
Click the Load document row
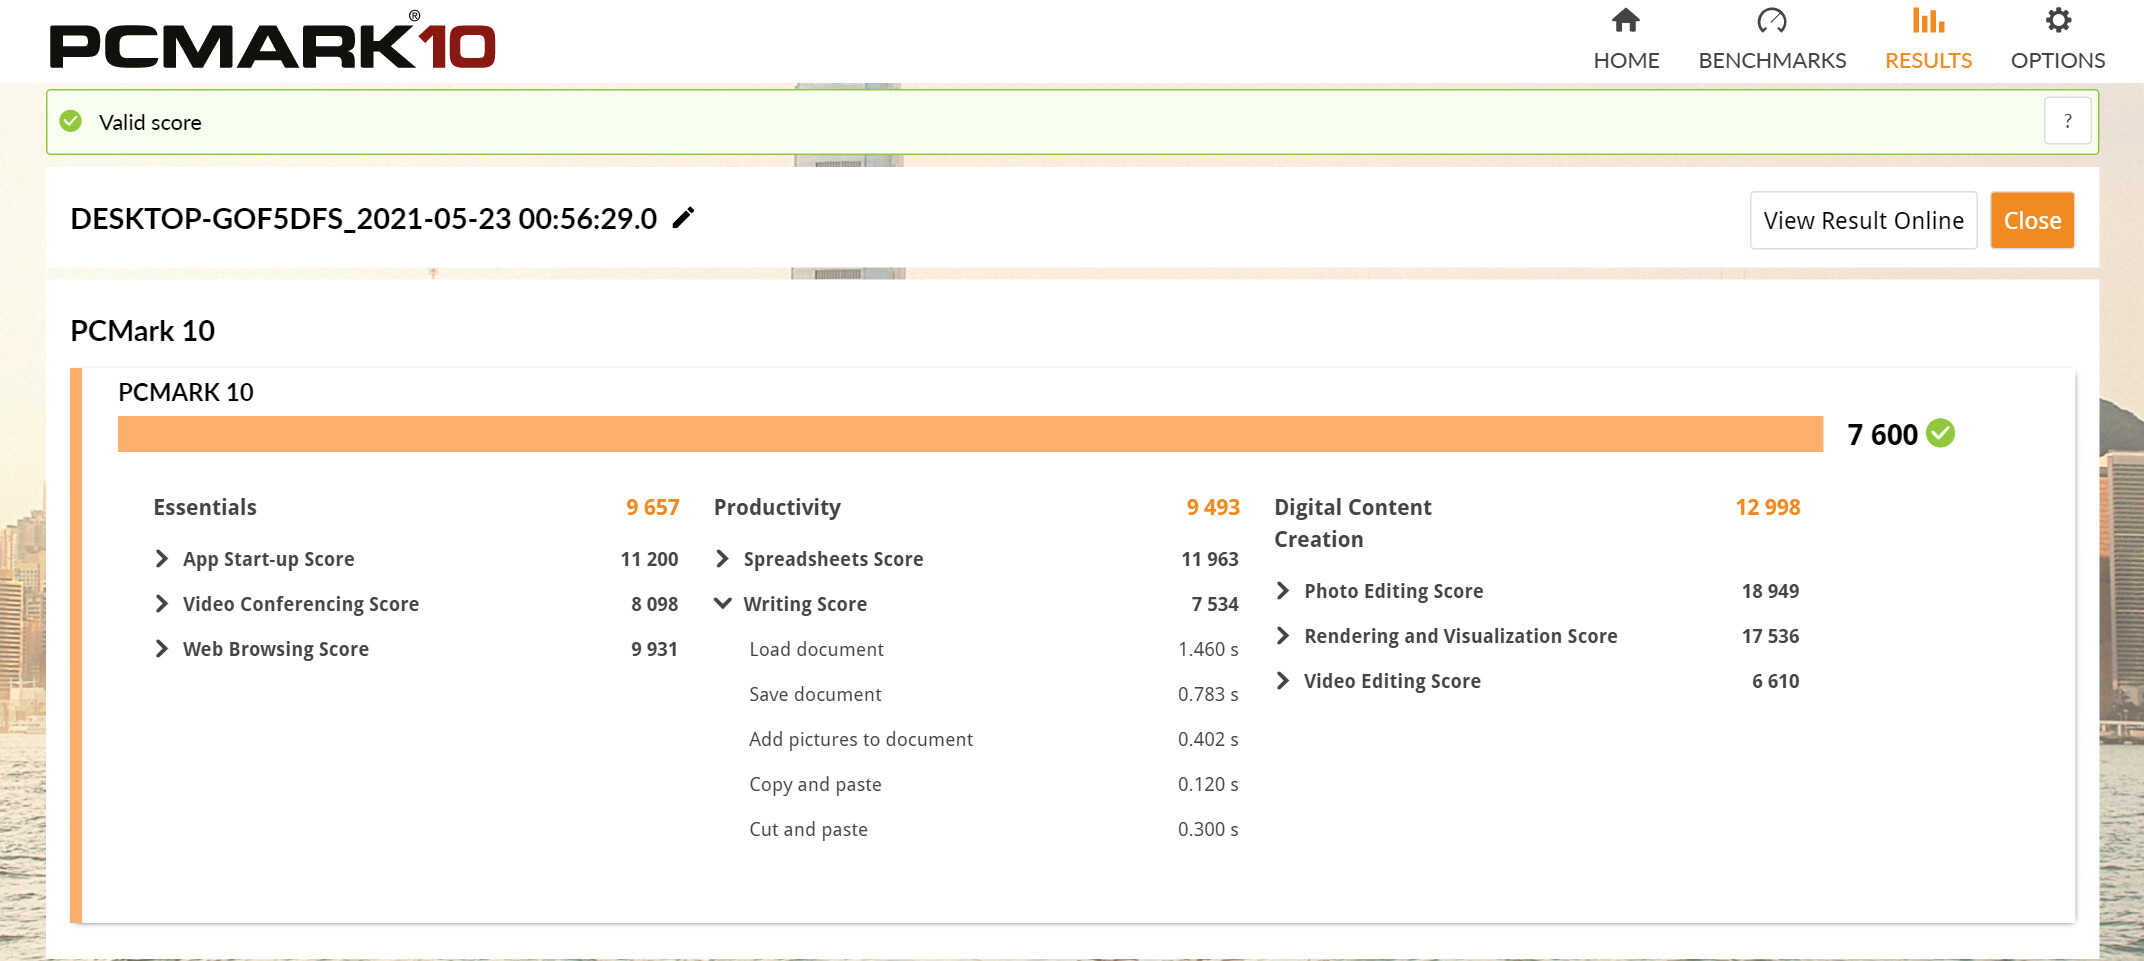click(x=994, y=649)
